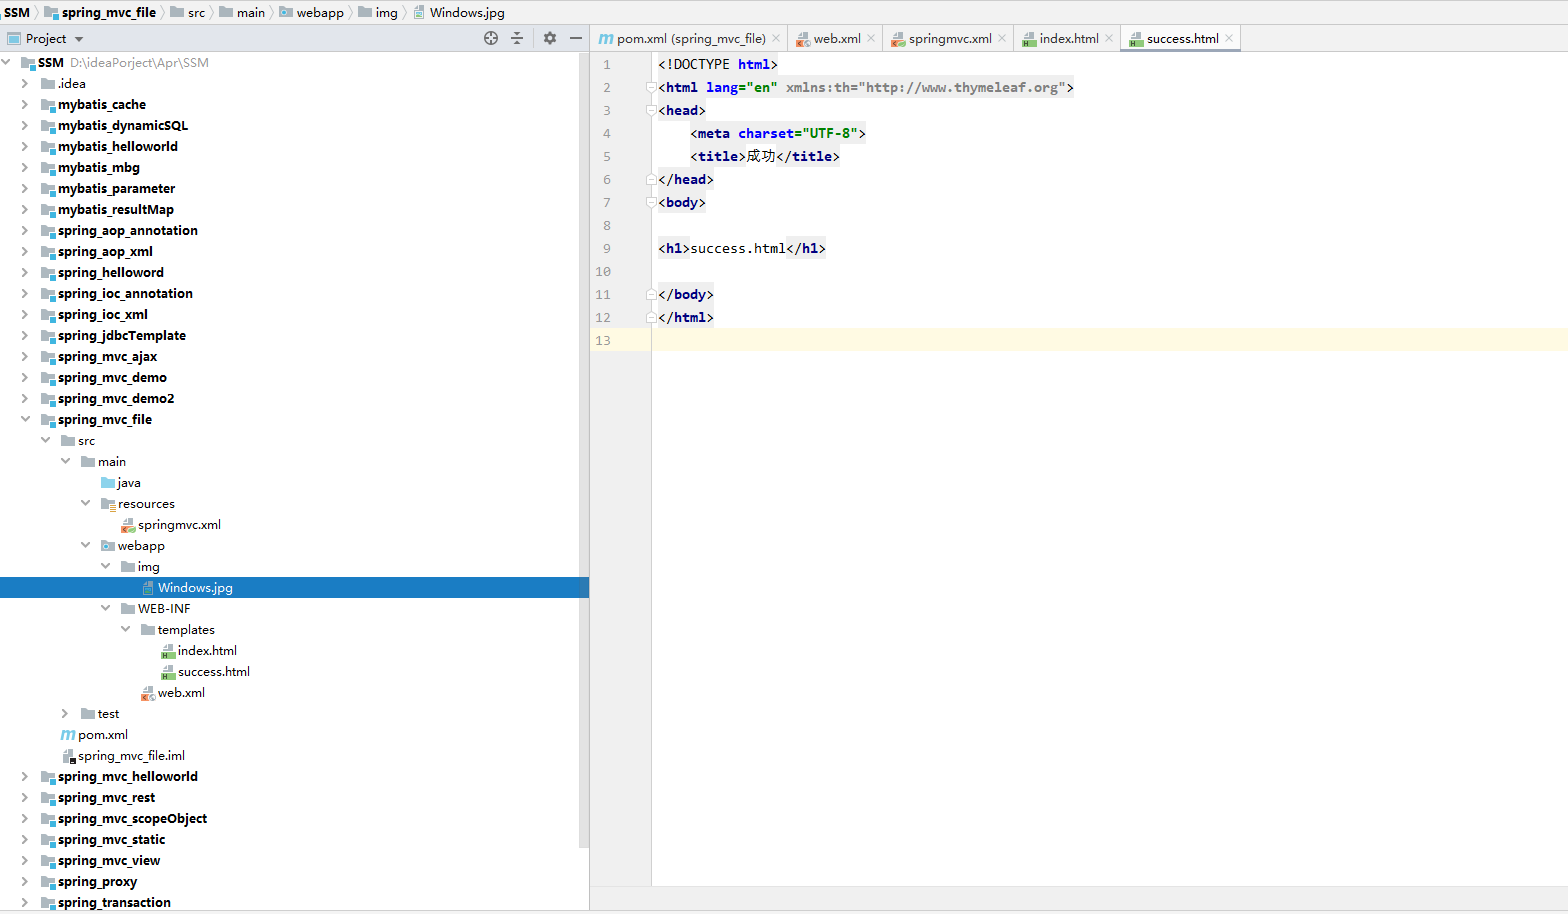This screenshot has width=1568, height=914.
Task: Click the index.html file icon in tree
Action: [168, 651]
